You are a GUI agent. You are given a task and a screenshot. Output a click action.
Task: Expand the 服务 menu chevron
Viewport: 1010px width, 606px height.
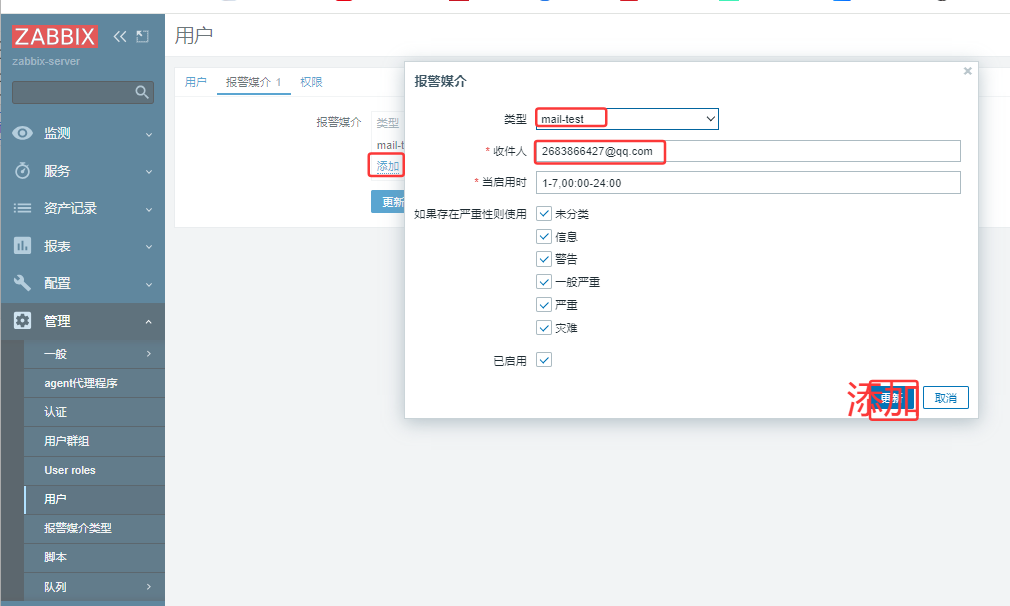149,172
